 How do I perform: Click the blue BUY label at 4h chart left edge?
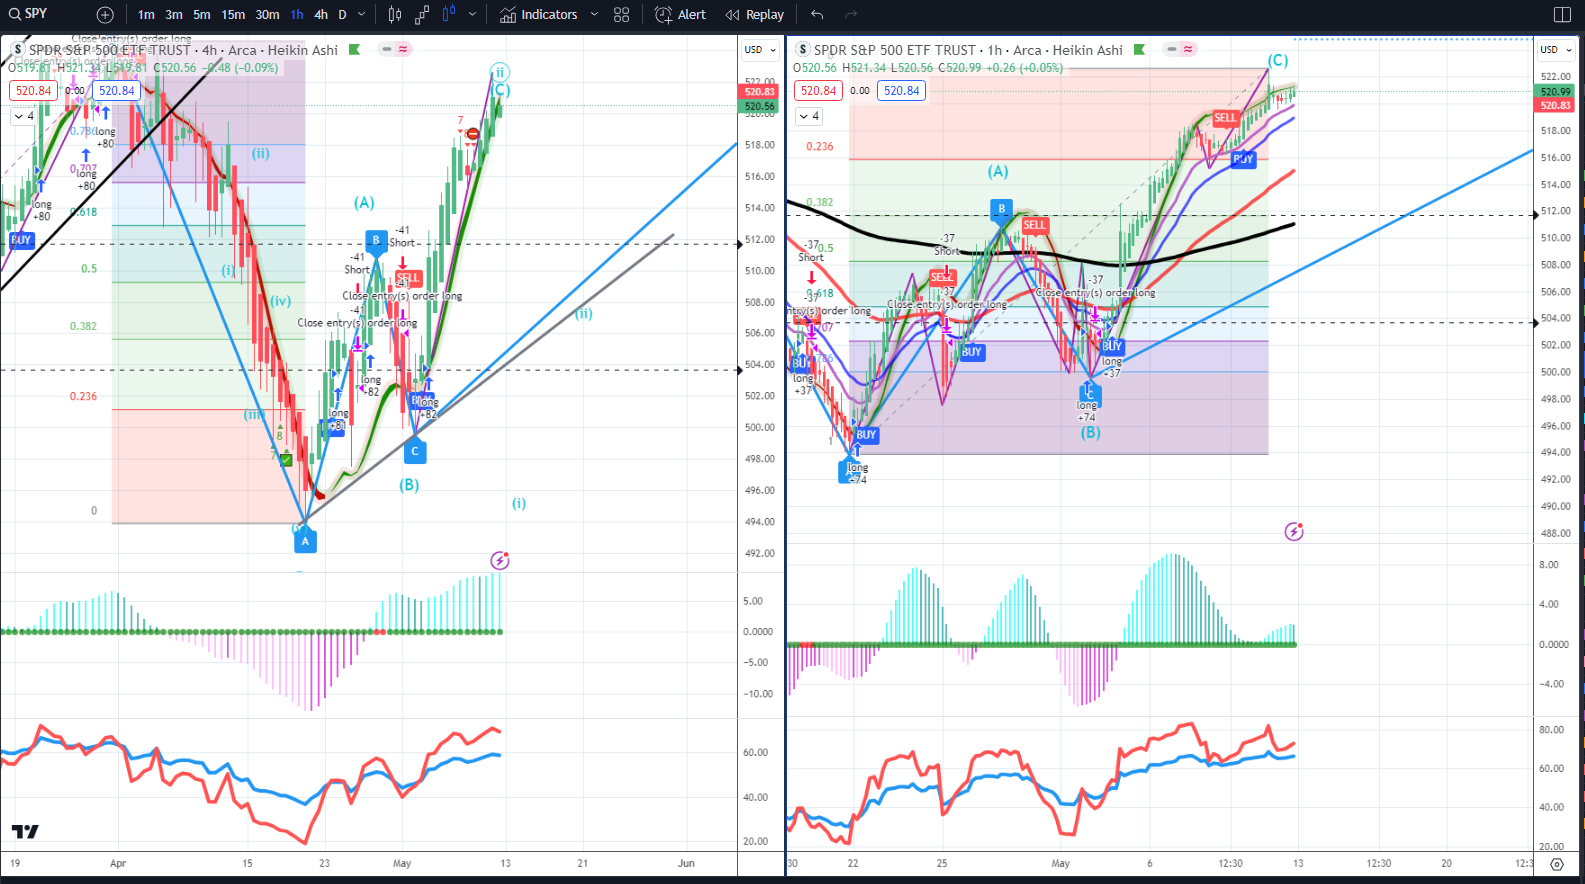click(21, 240)
